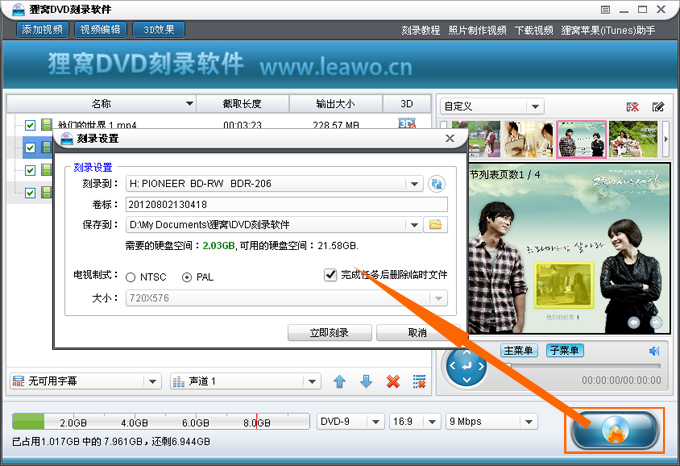This screenshot has width=680, height=466.
Task: Click the previous page arrow in menu preview
Action: pos(634,323)
